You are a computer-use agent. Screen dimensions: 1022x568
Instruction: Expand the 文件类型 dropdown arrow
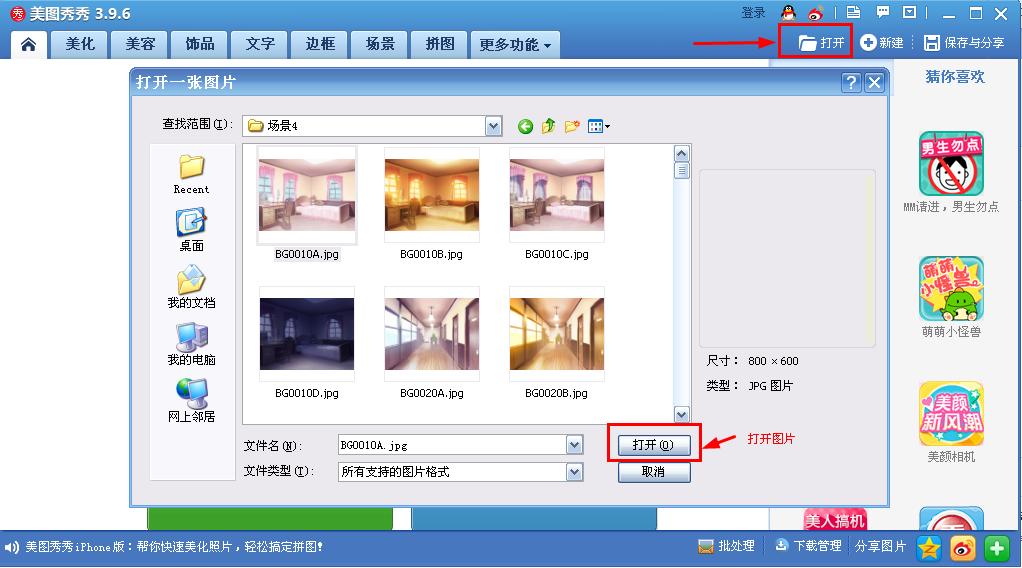(x=574, y=471)
